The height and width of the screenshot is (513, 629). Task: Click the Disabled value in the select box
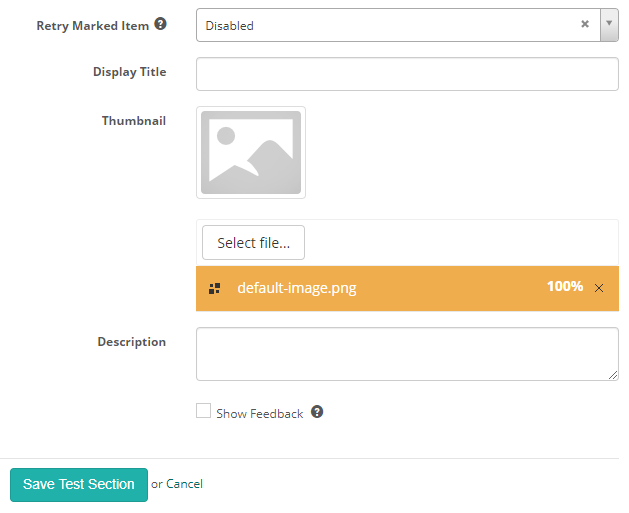point(230,26)
